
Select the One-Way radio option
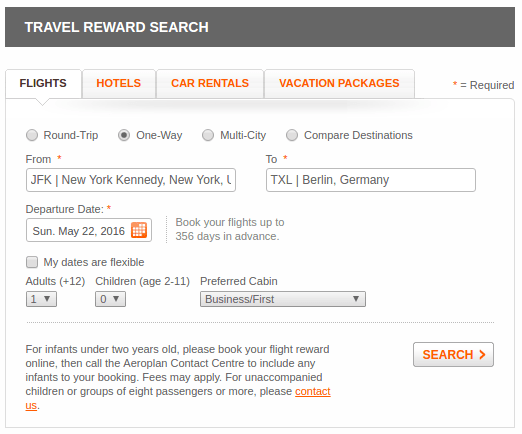pos(124,135)
